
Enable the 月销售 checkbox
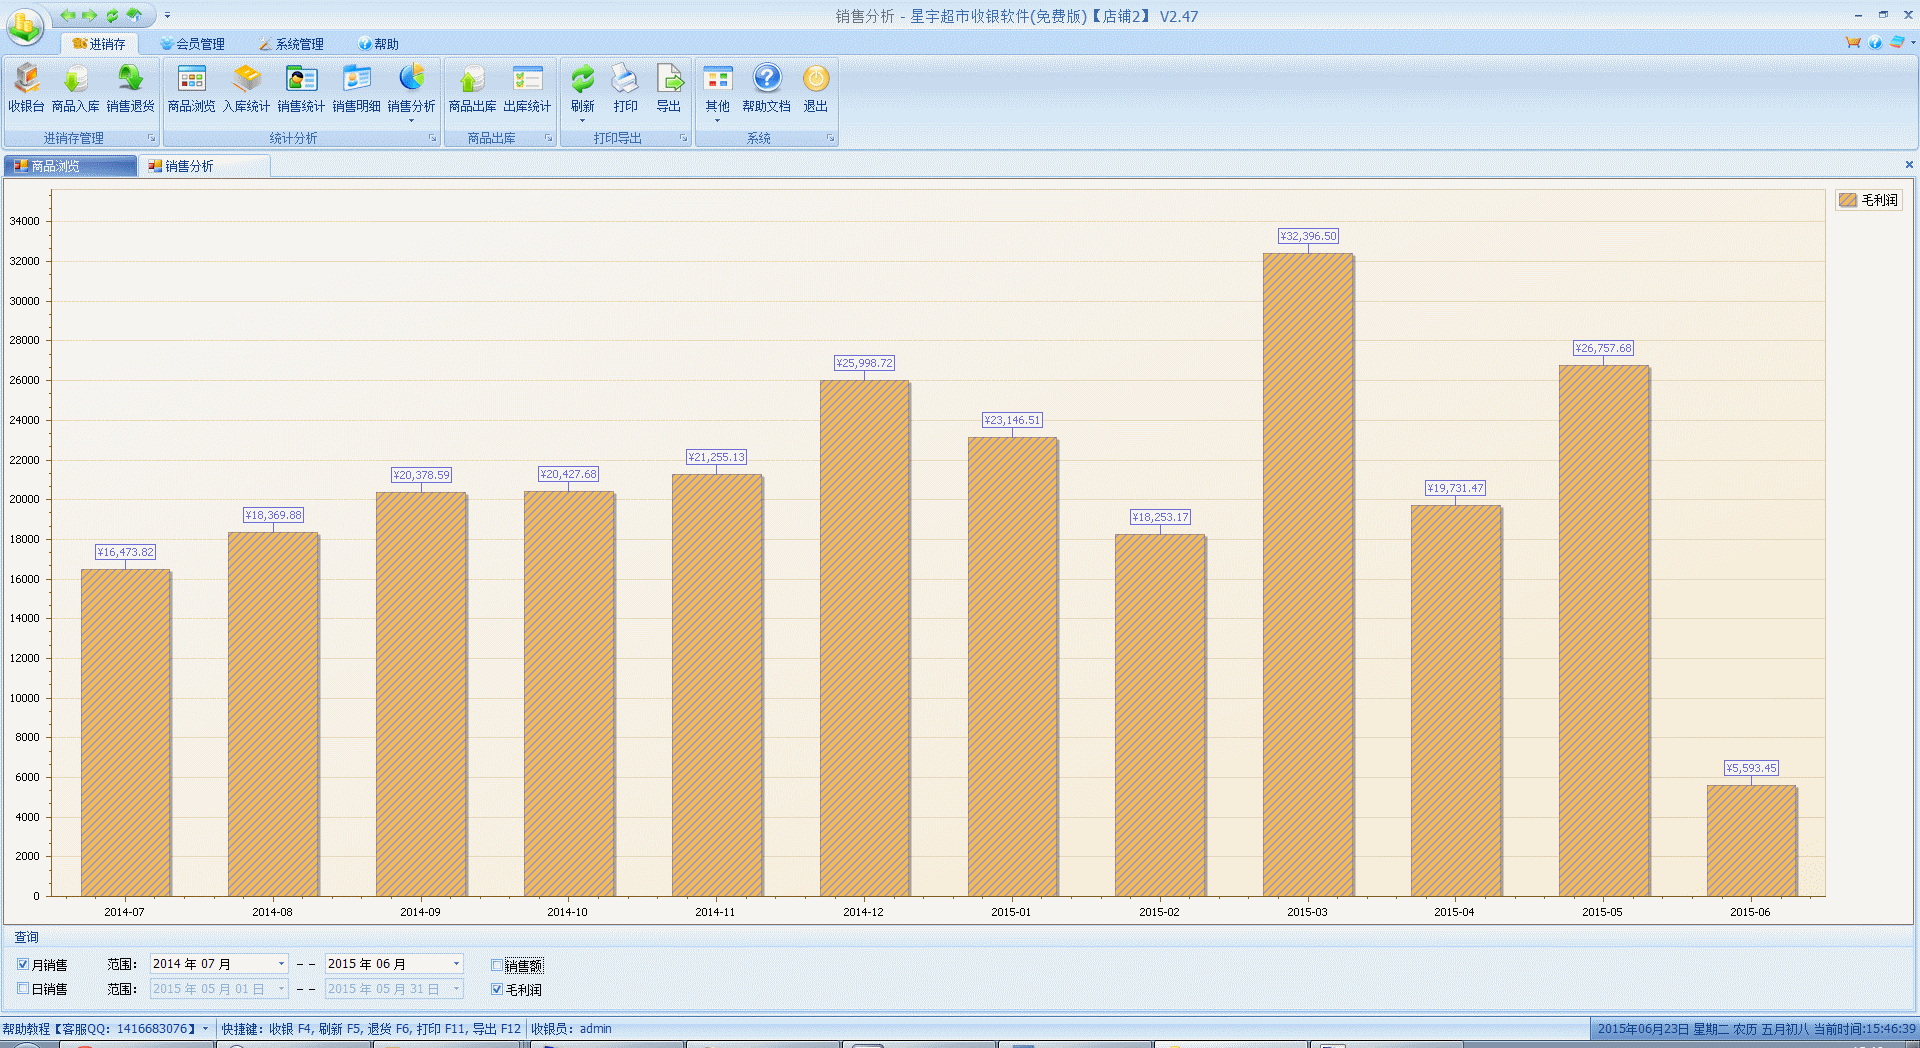click(x=23, y=965)
